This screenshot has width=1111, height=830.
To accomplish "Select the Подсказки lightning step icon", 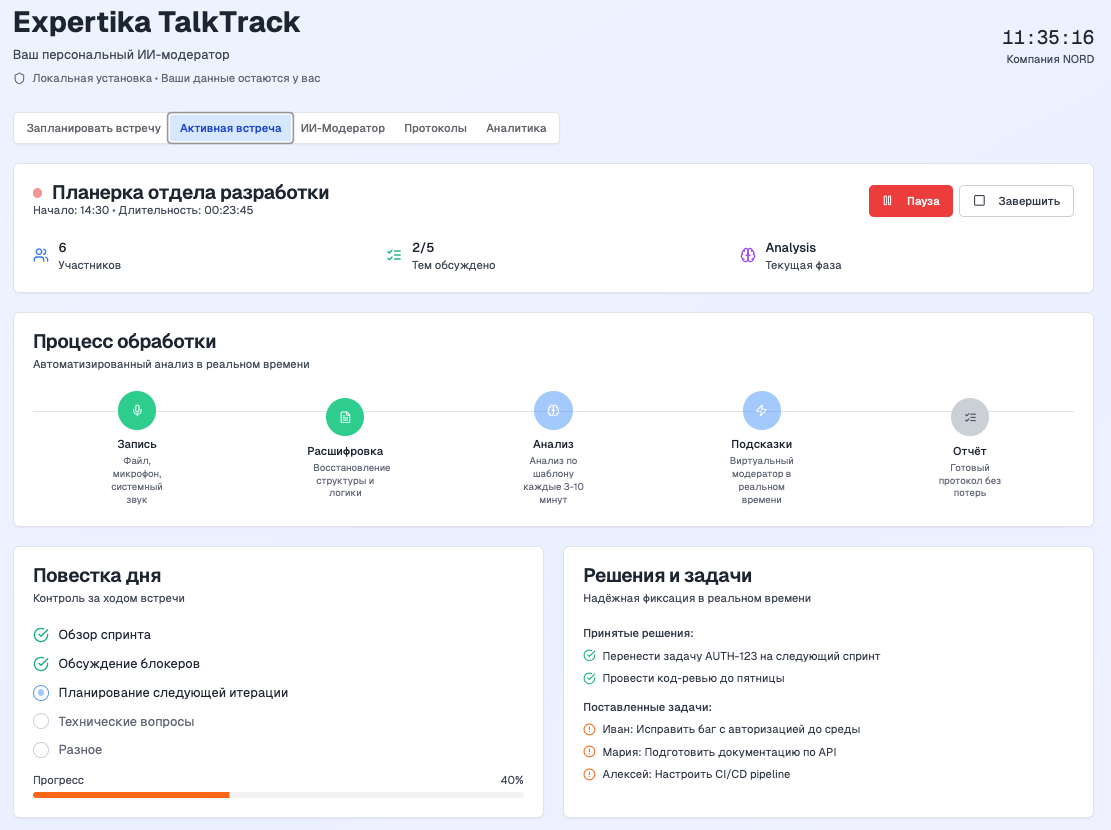I will click(762, 410).
